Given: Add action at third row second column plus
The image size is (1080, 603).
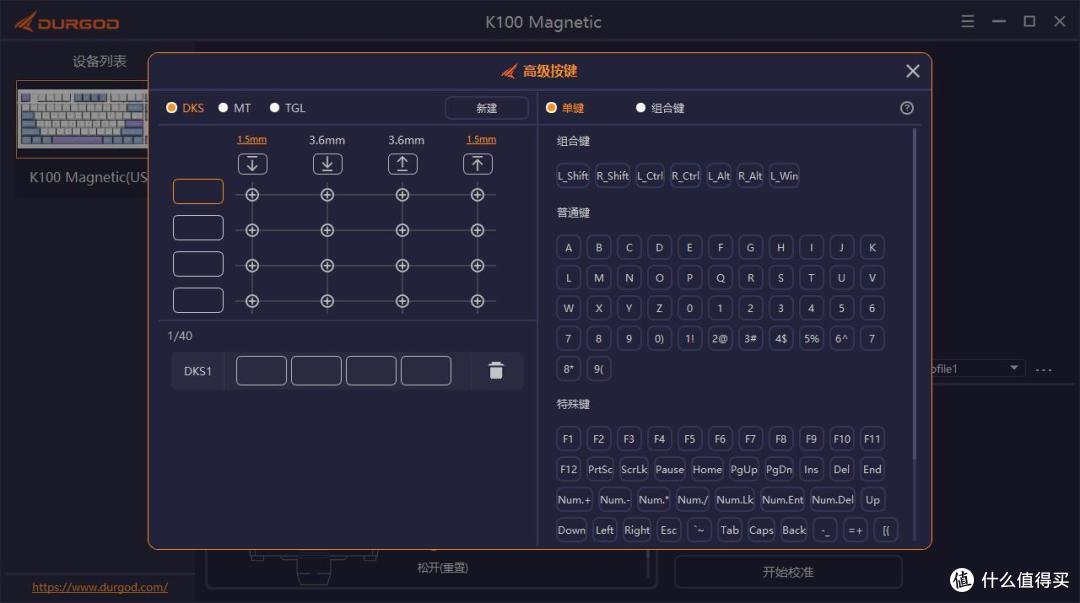Looking at the screenshot, I should coord(327,265).
